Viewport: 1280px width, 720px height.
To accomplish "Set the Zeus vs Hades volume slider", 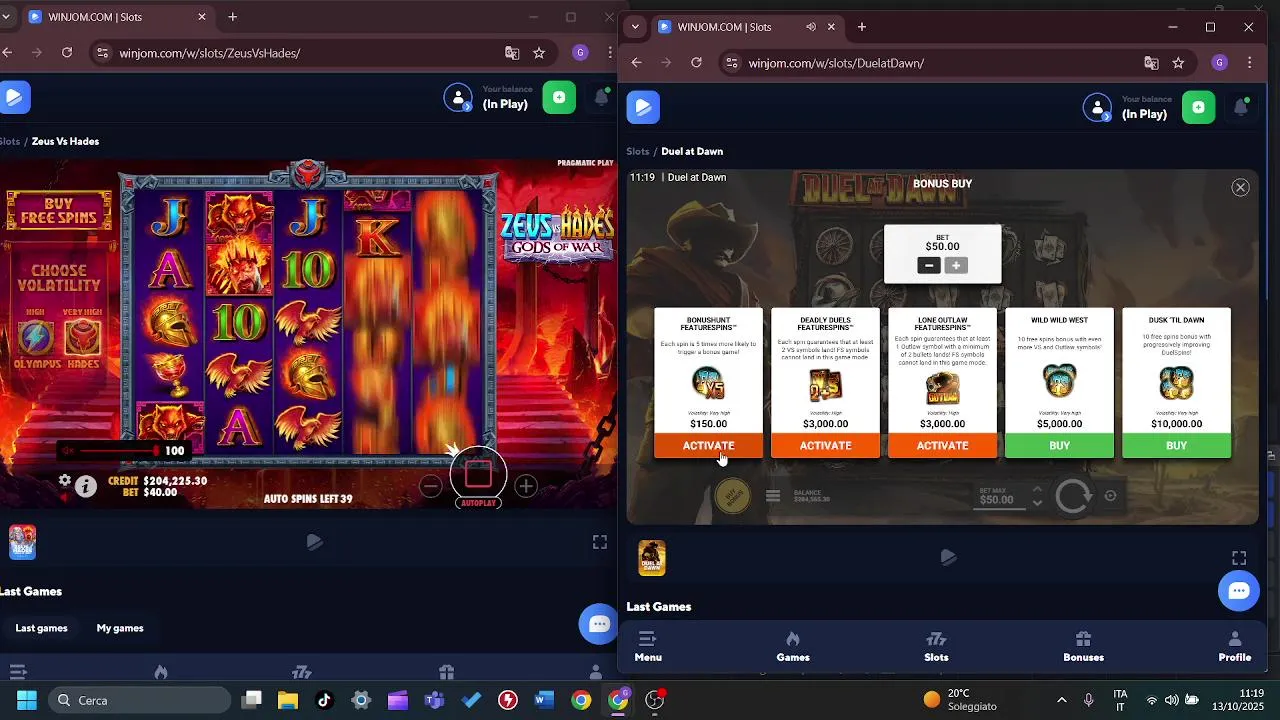I will point(118,451).
